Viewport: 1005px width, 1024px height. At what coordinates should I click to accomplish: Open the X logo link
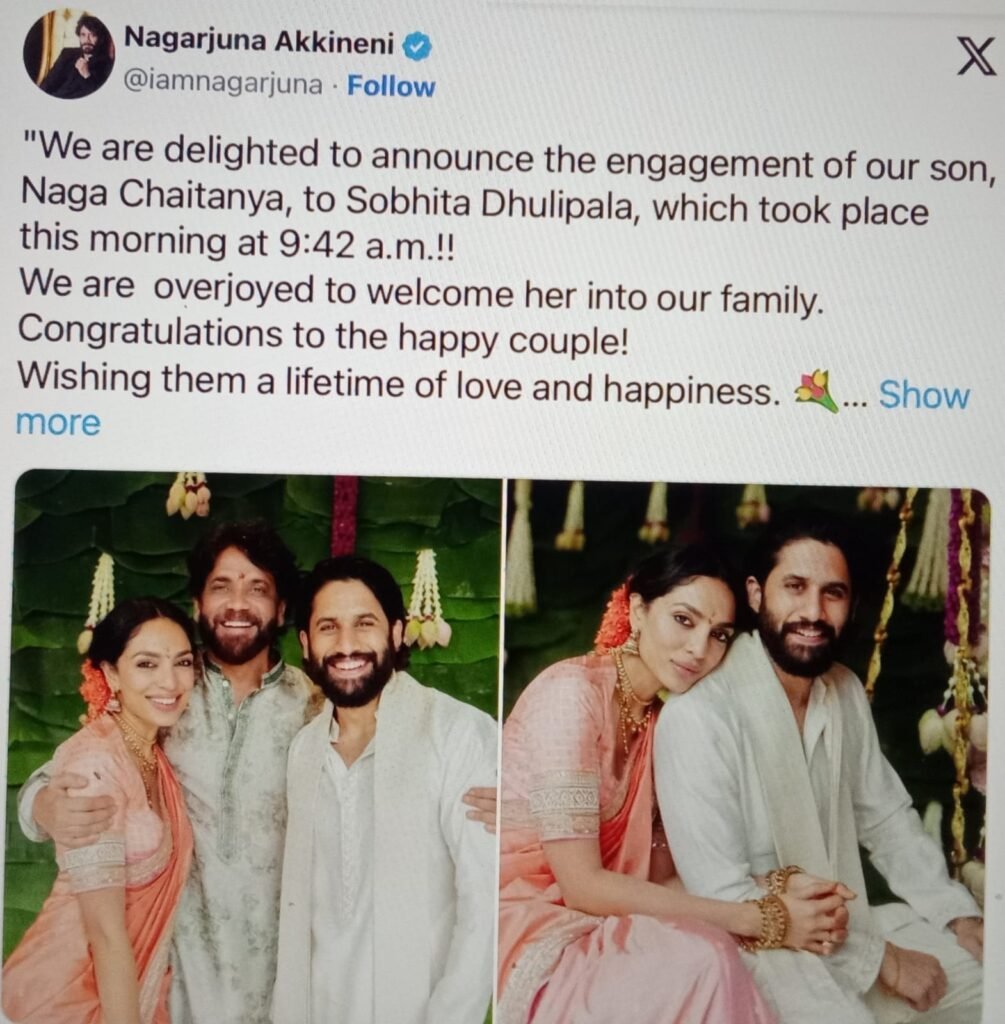(x=976, y=57)
